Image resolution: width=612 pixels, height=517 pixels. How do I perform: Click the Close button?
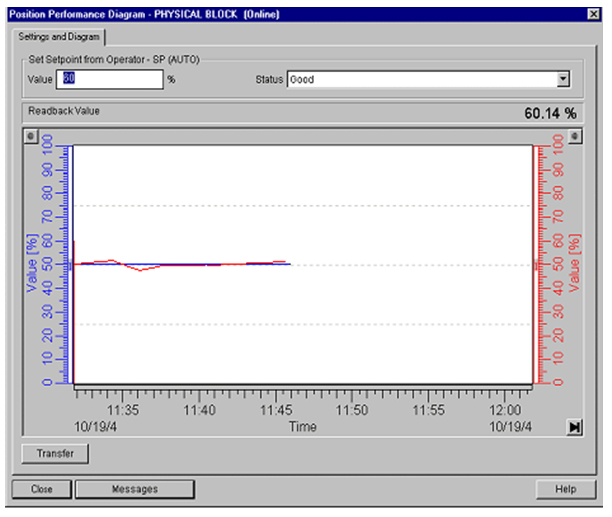42,489
